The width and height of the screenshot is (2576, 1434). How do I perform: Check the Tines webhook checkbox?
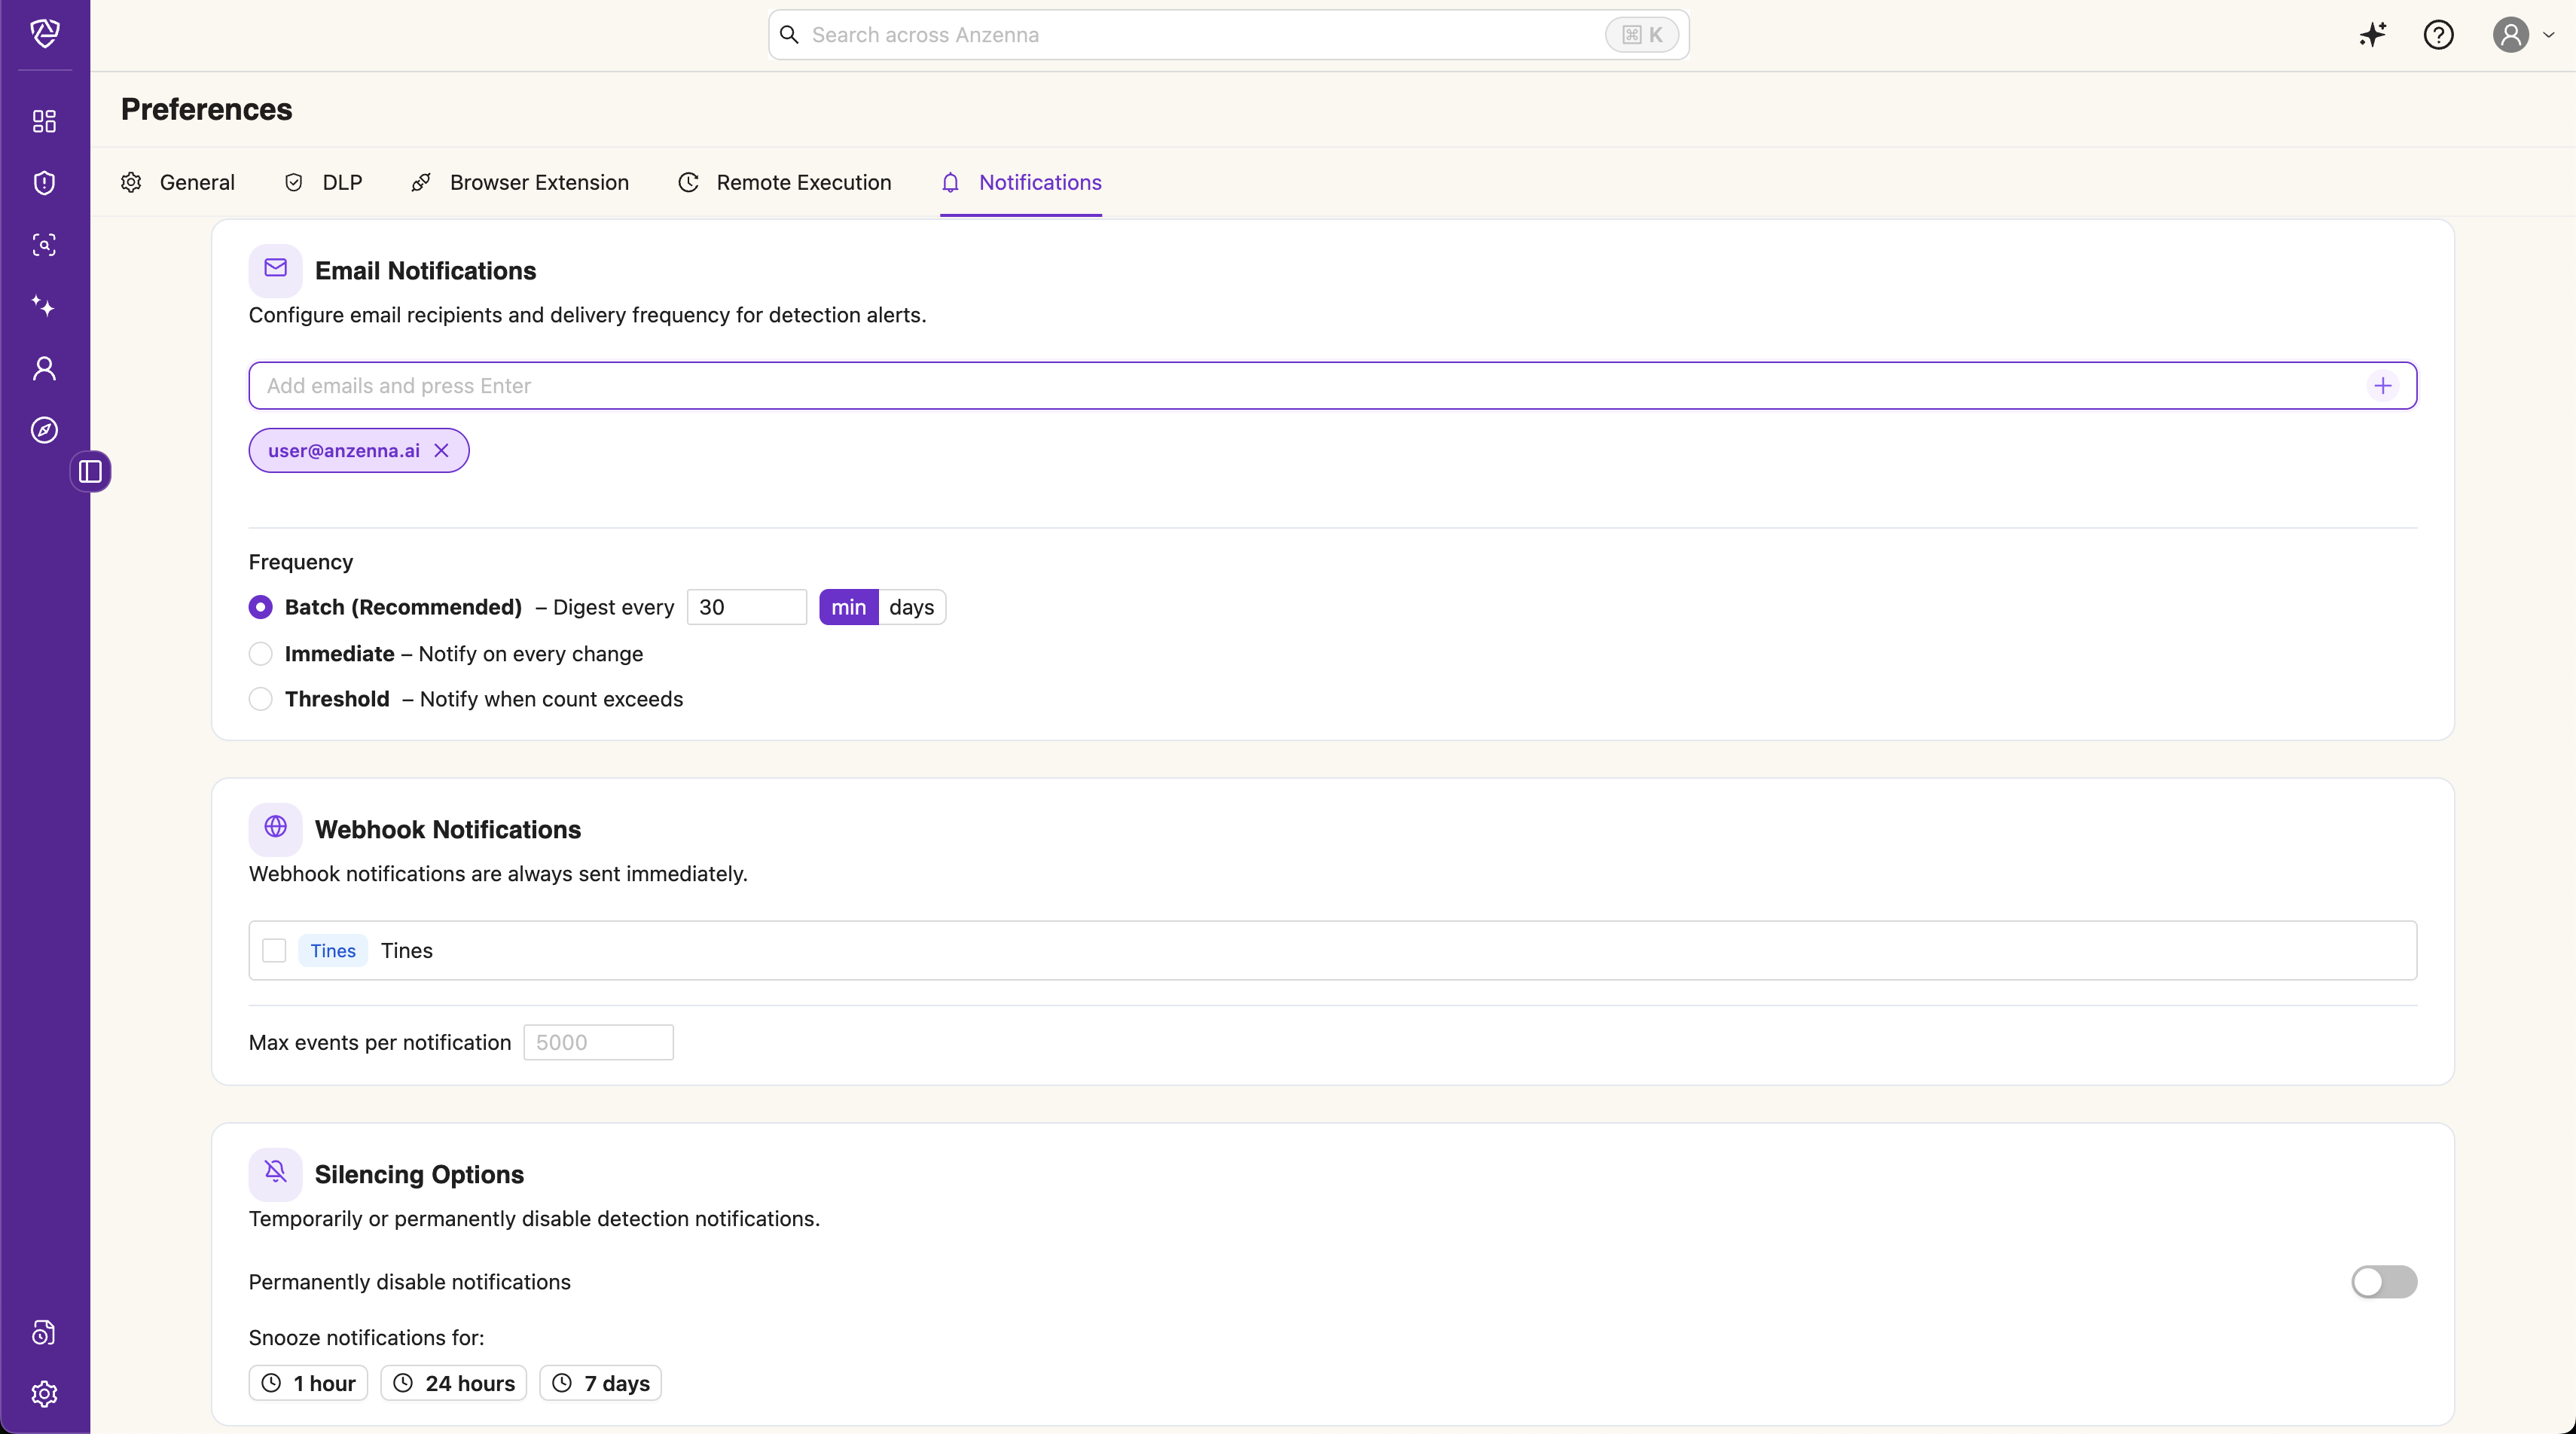coord(274,950)
